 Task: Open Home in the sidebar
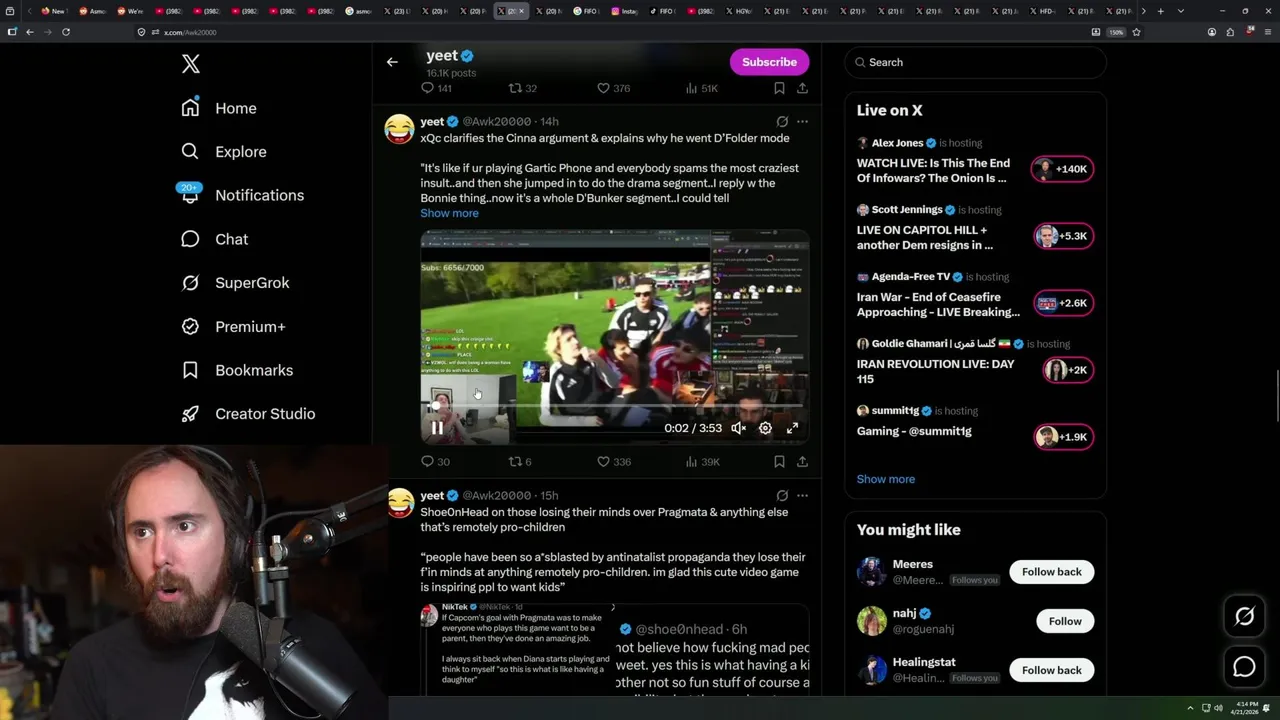click(219, 108)
